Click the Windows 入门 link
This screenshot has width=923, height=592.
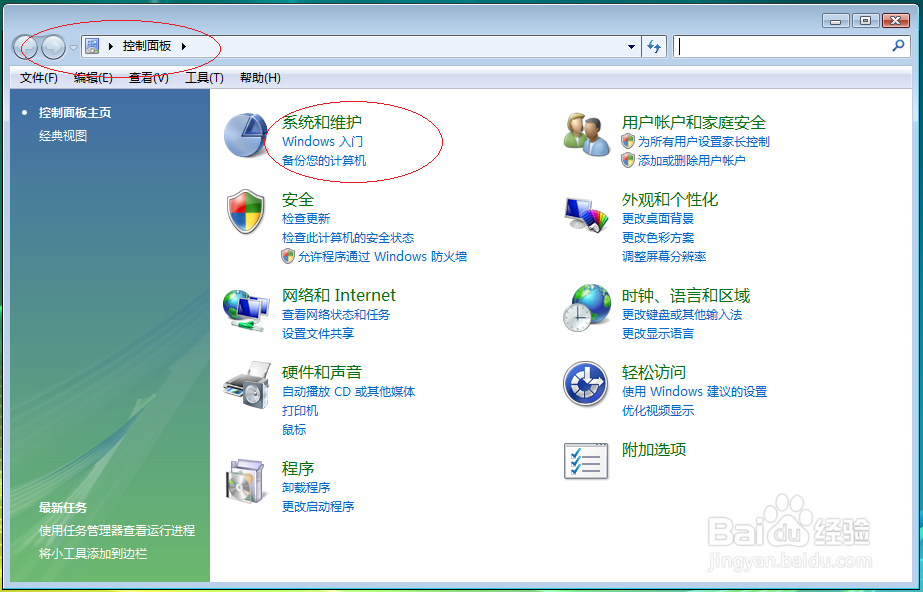click(323, 142)
